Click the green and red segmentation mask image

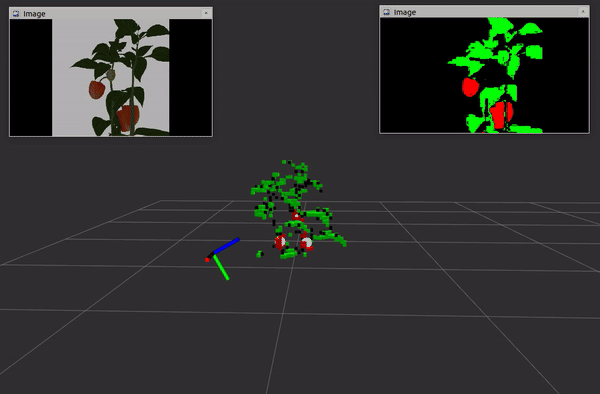(x=484, y=75)
